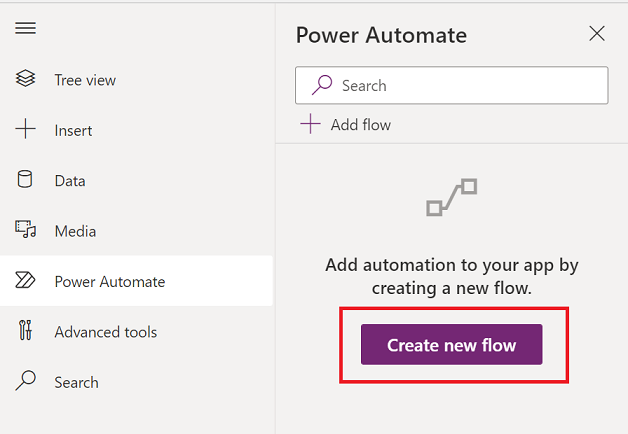Screen dimensions: 628x434
Task: Open Advanced tools label in sidebar
Action: point(106,332)
